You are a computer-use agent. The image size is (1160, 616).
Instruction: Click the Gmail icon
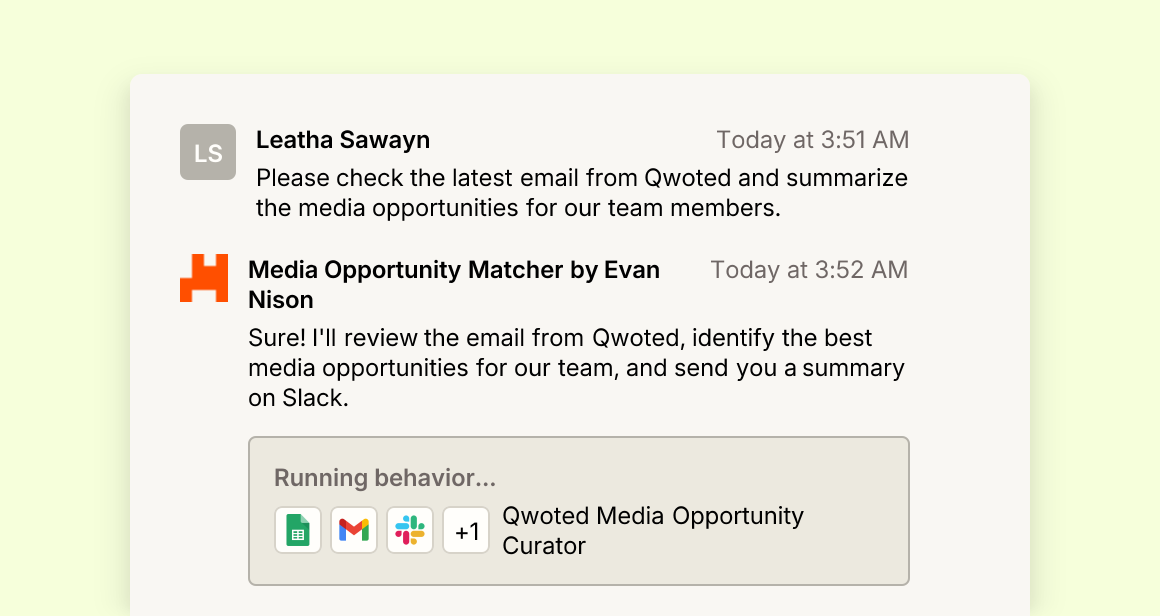click(354, 530)
